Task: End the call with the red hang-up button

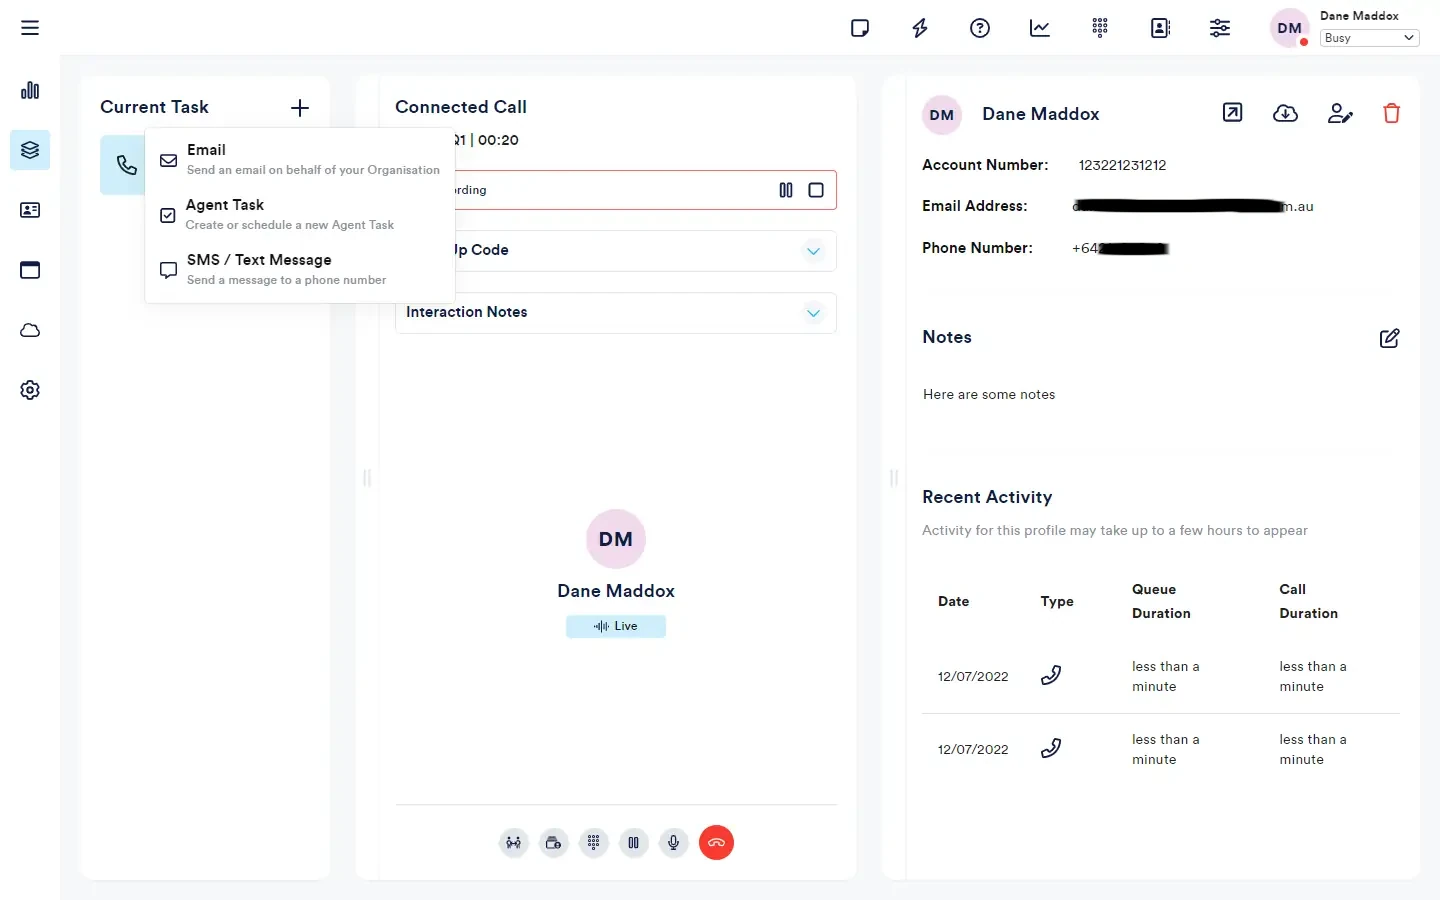Action: click(716, 843)
